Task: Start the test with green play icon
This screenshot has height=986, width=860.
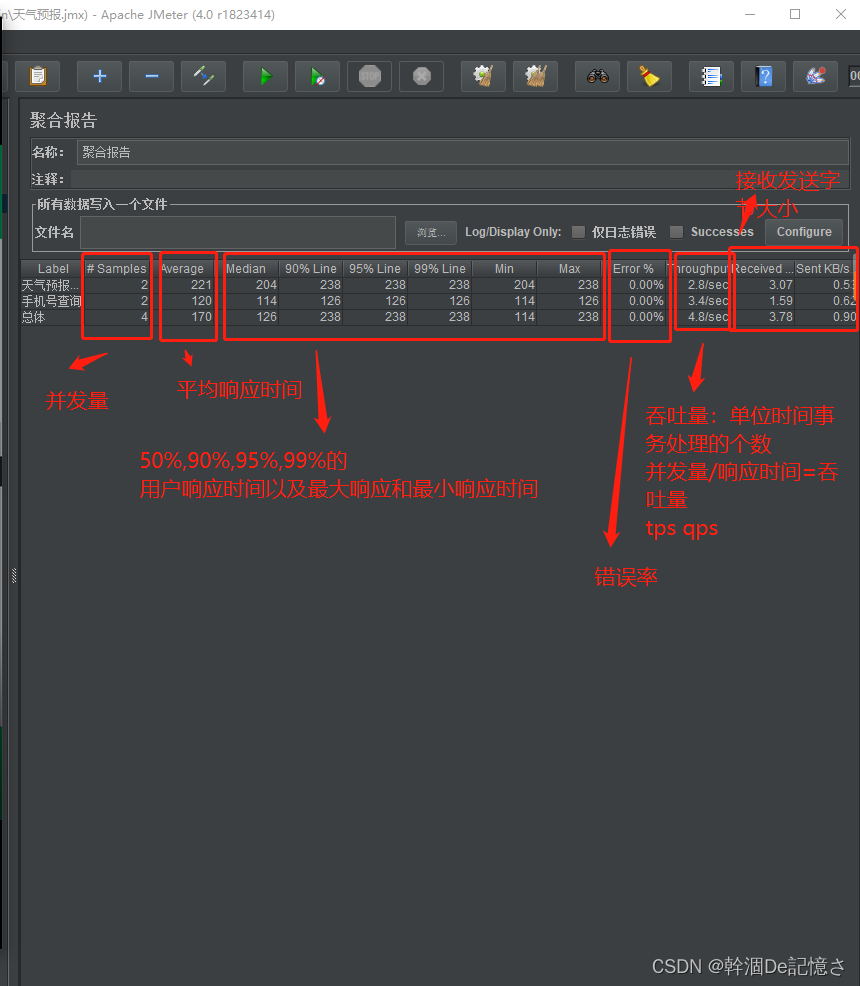Action: click(265, 77)
